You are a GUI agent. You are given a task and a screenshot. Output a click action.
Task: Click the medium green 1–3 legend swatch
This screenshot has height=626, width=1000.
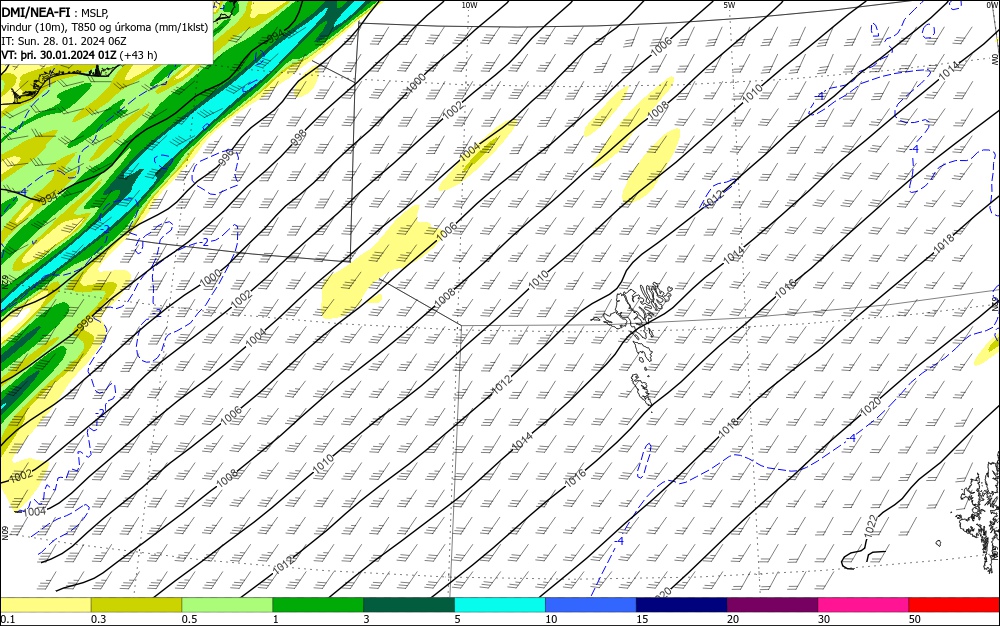pyautogui.click(x=318, y=605)
